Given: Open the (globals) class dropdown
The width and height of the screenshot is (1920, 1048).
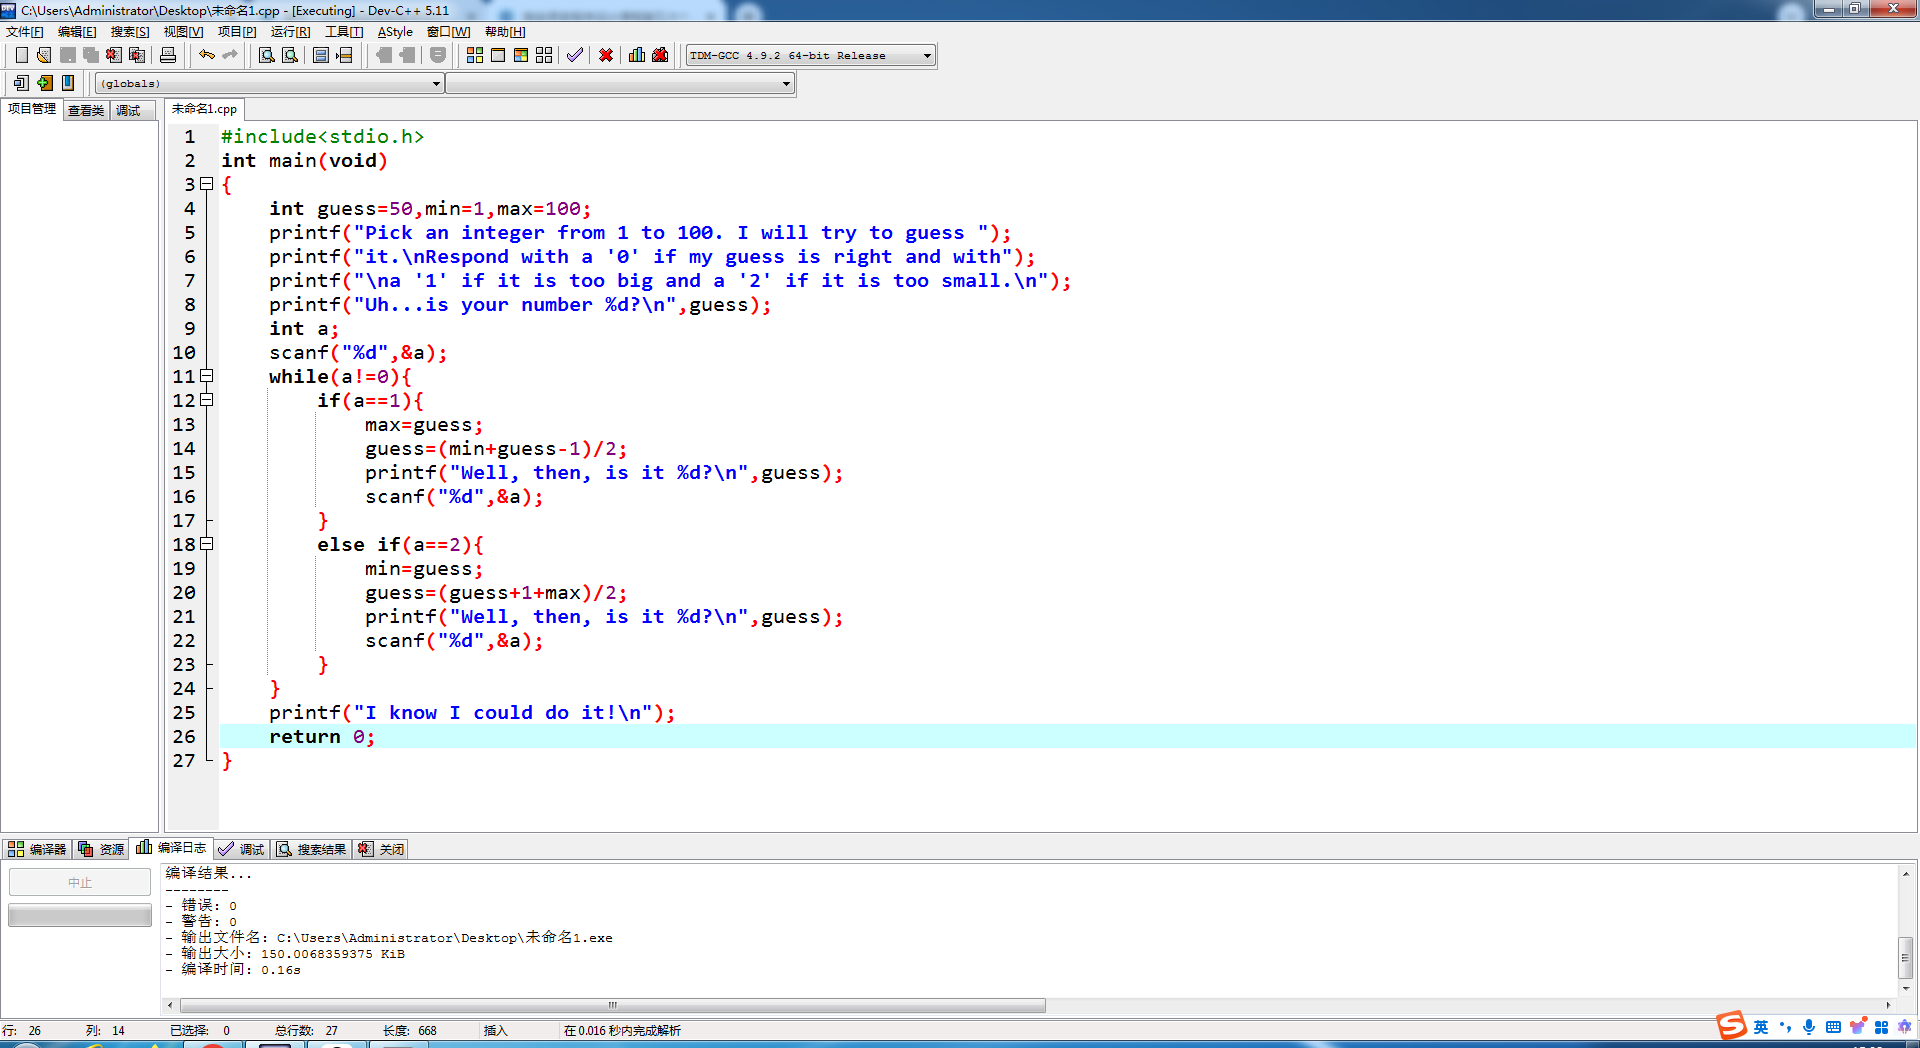Looking at the screenshot, I should pyautogui.click(x=269, y=83).
